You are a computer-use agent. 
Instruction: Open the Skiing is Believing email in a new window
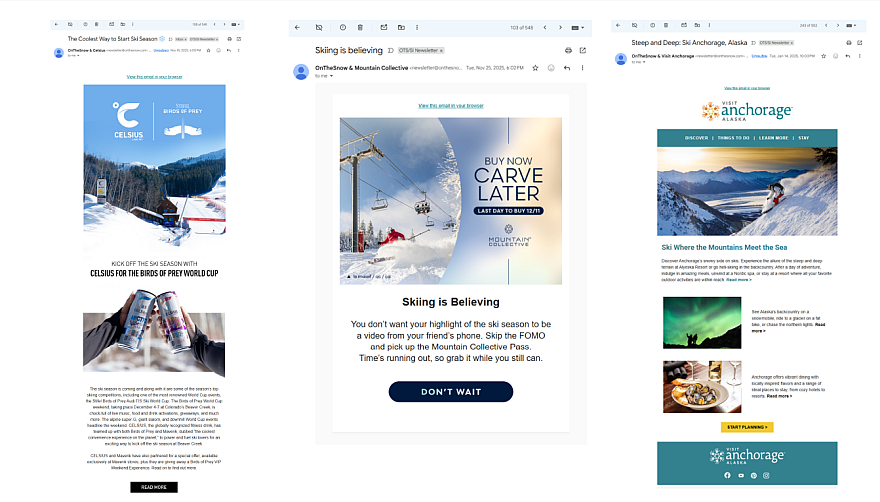pos(582,49)
